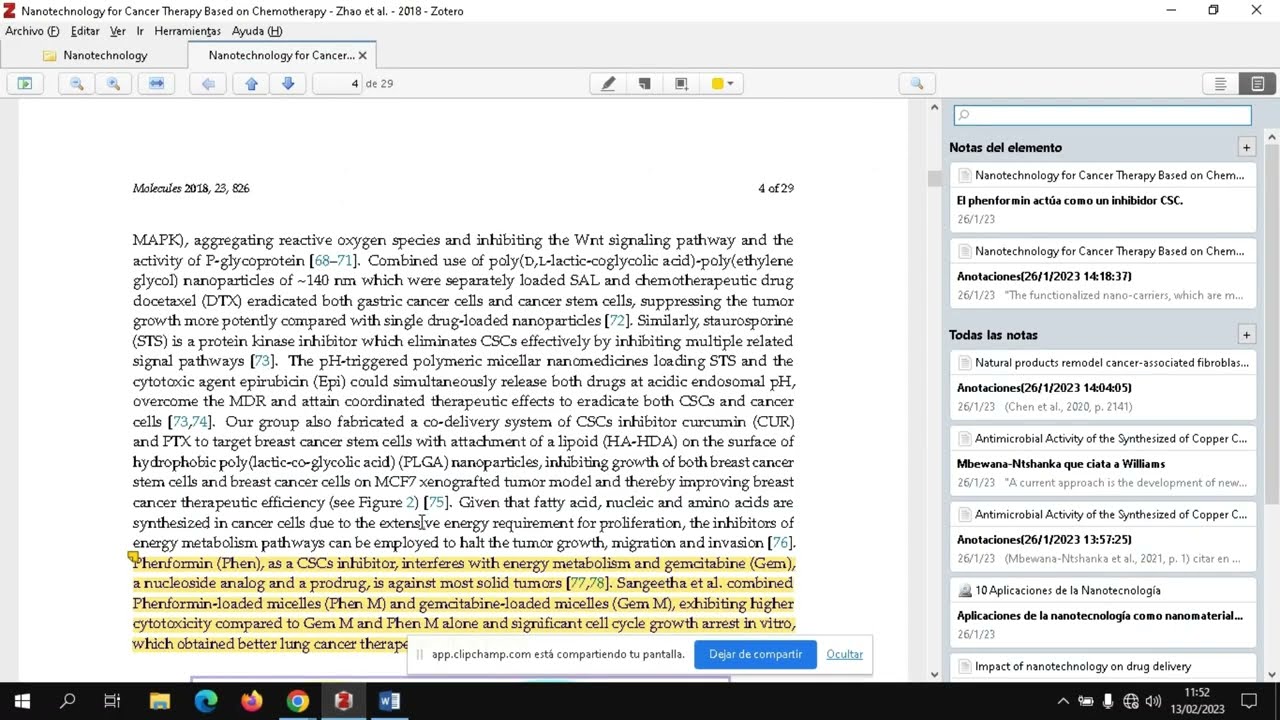Go back to previous location

coord(208,84)
